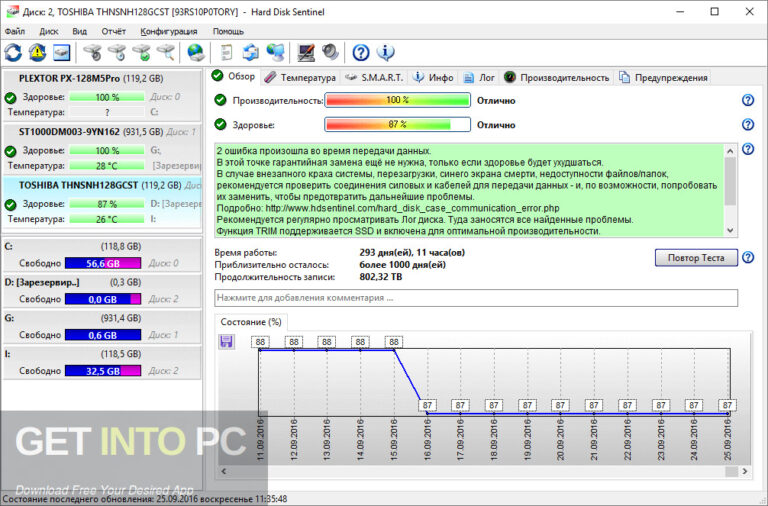The height and width of the screenshot is (506, 768).
Task: Click the 'более 1000 дня(ей)' remaining lifetime value
Action: (x=403, y=265)
